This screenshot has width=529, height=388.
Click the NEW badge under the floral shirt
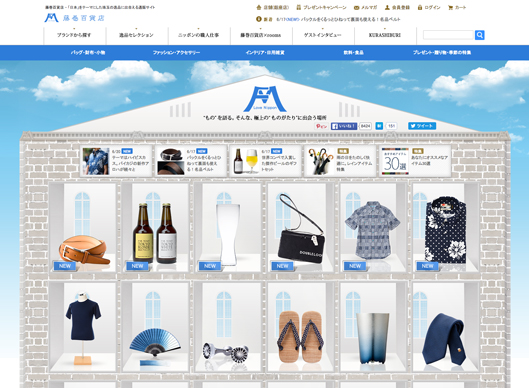point(427,266)
